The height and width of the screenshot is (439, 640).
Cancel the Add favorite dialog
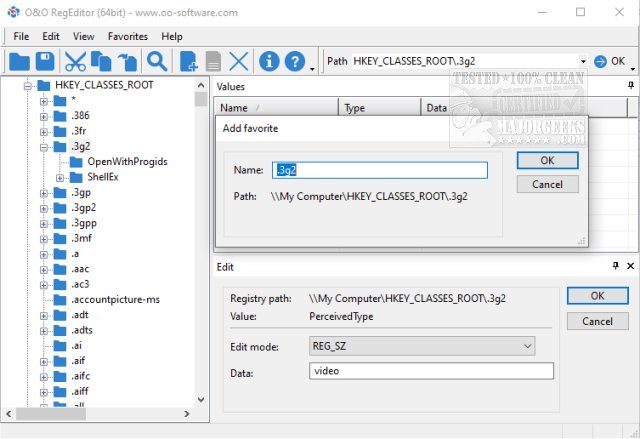coord(547,184)
